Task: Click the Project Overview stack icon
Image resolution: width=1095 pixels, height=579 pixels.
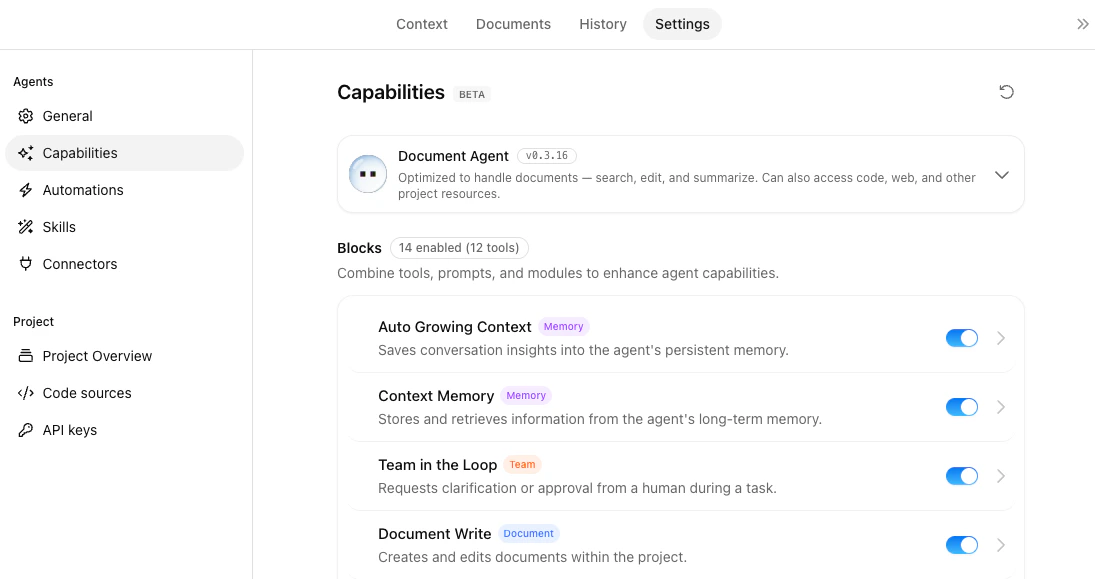Action: pos(26,356)
